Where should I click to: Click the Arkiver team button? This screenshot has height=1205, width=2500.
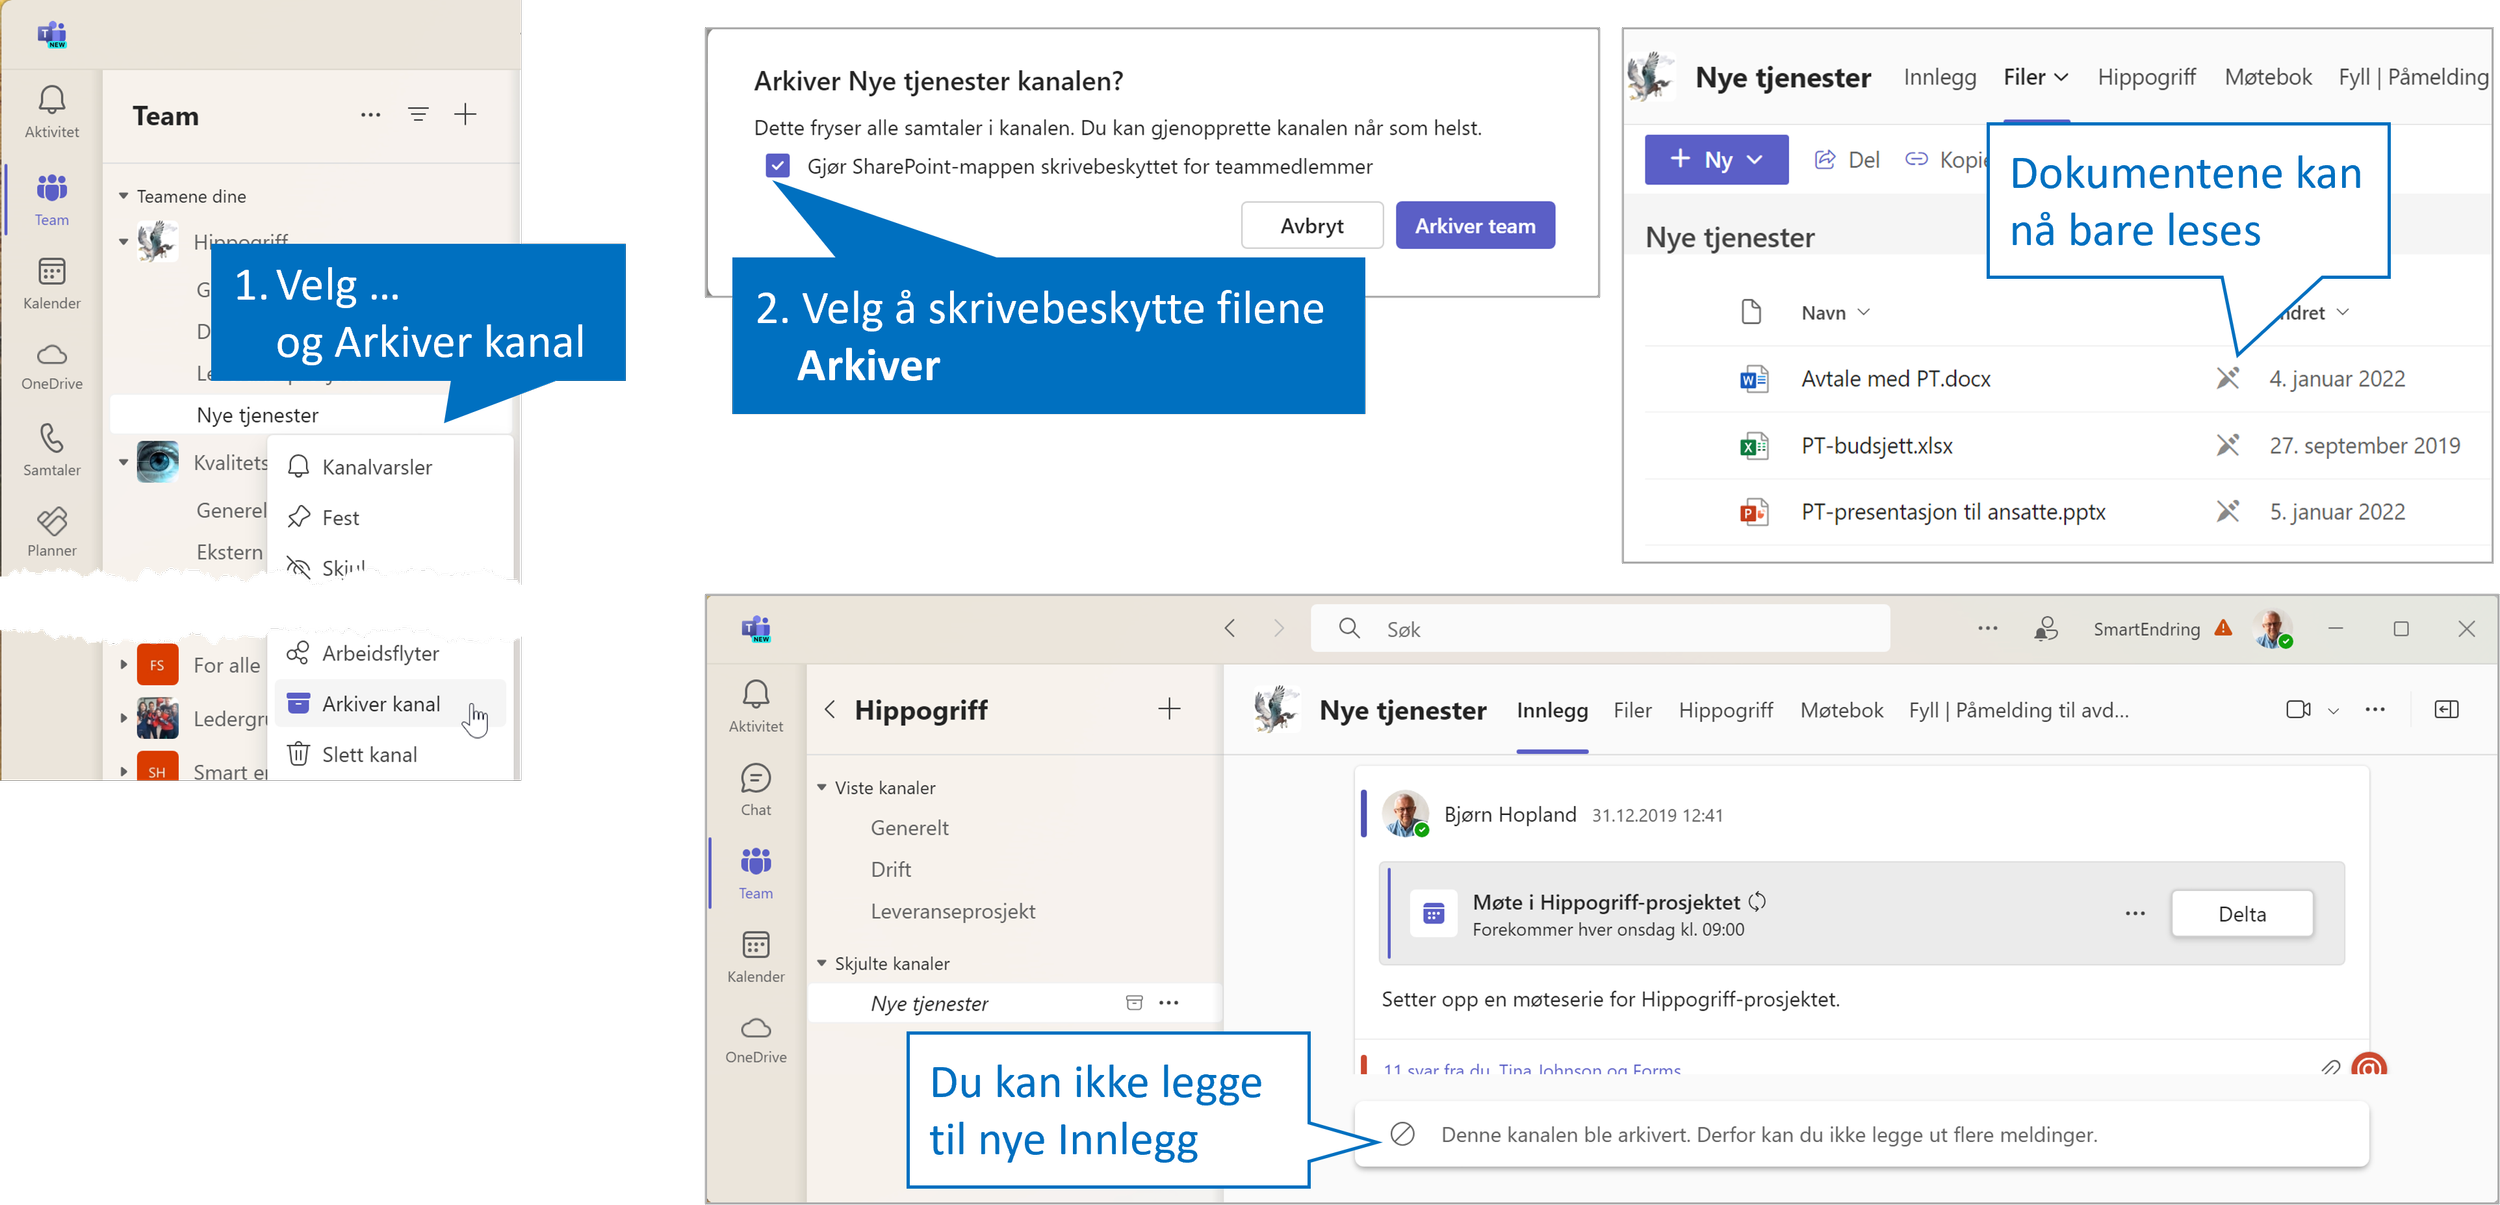1474,226
